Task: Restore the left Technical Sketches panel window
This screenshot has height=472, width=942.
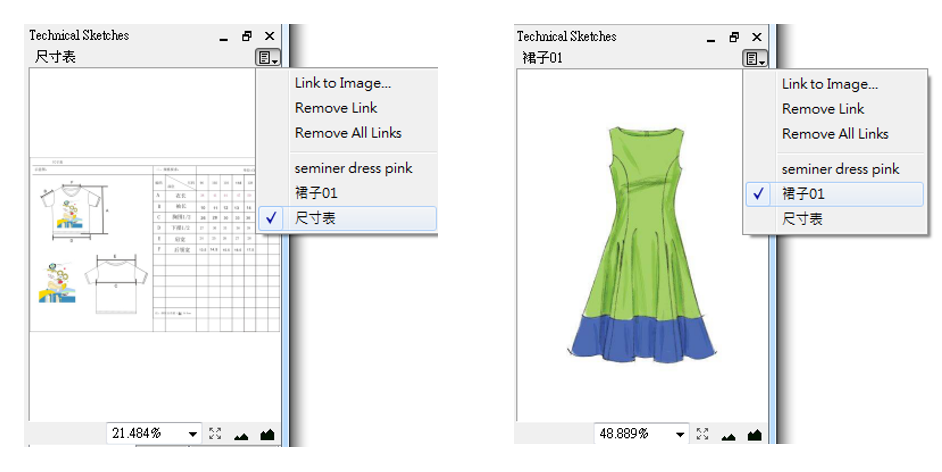Action: click(247, 36)
